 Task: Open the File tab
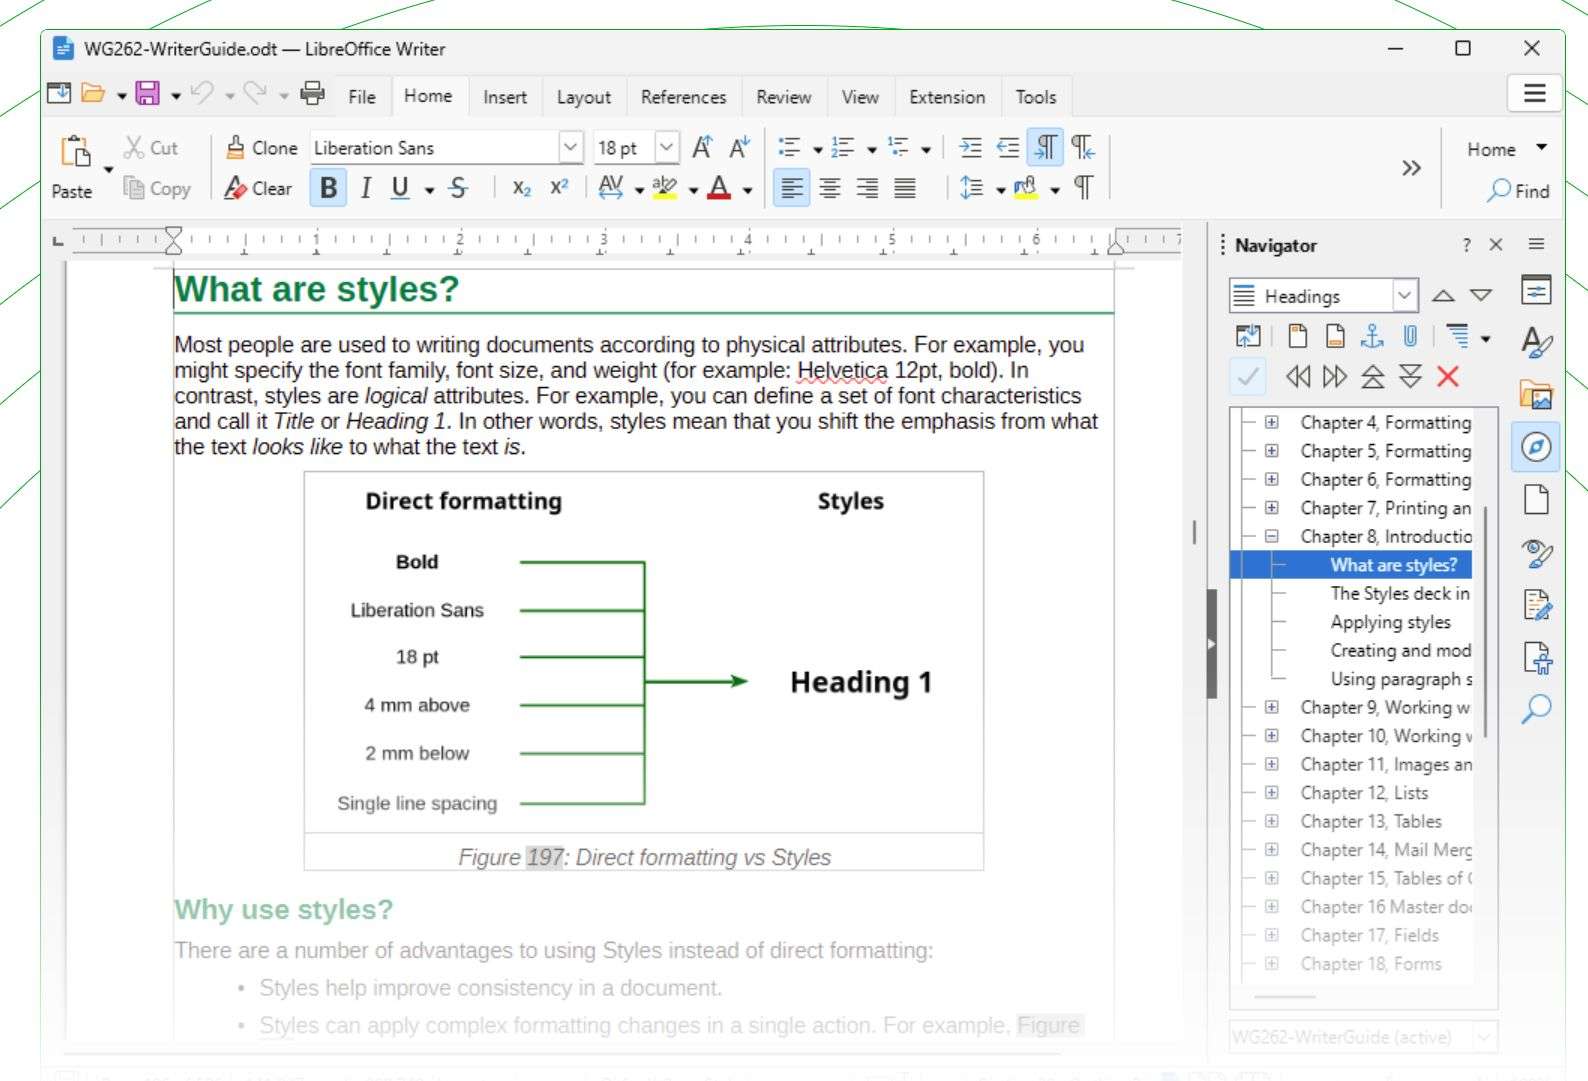362,97
